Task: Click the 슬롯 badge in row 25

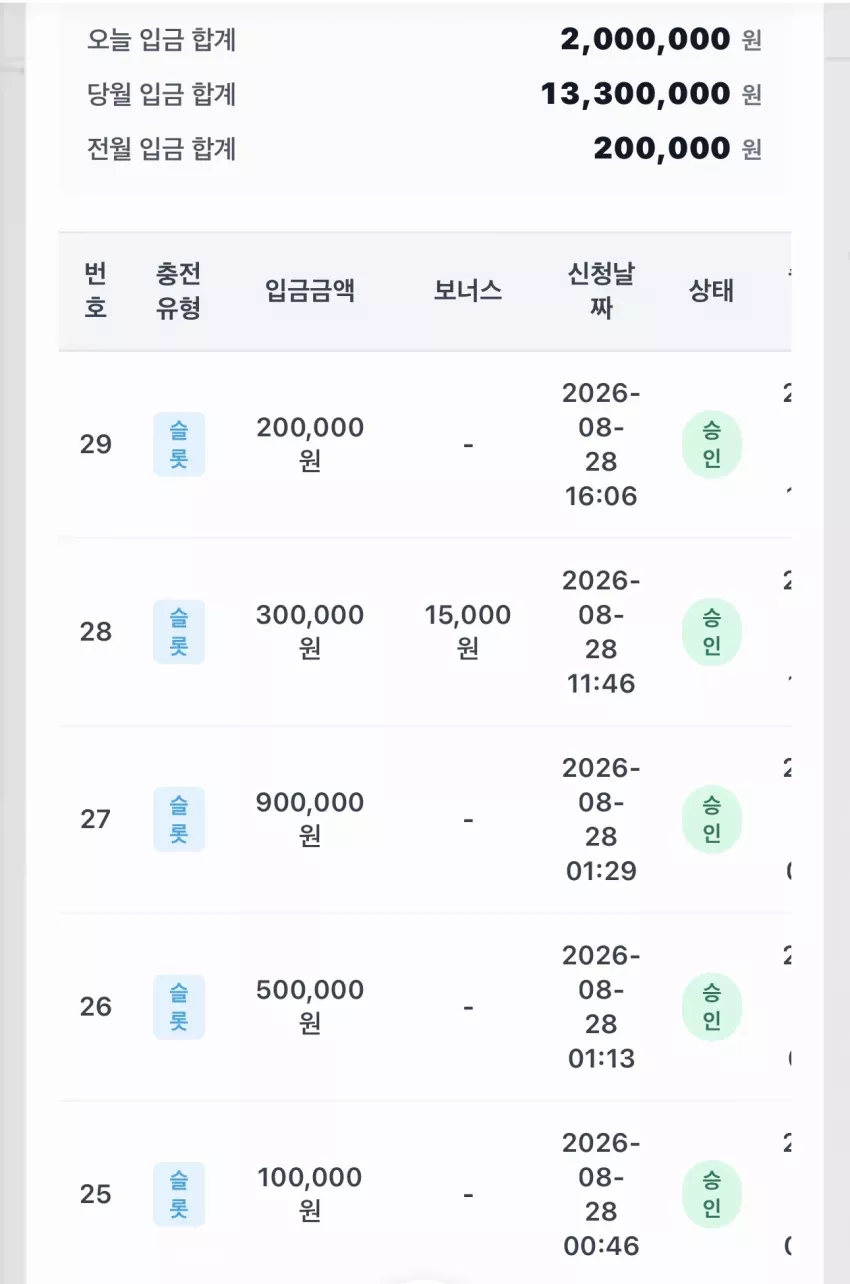Action: pyautogui.click(x=179, y=1194)
